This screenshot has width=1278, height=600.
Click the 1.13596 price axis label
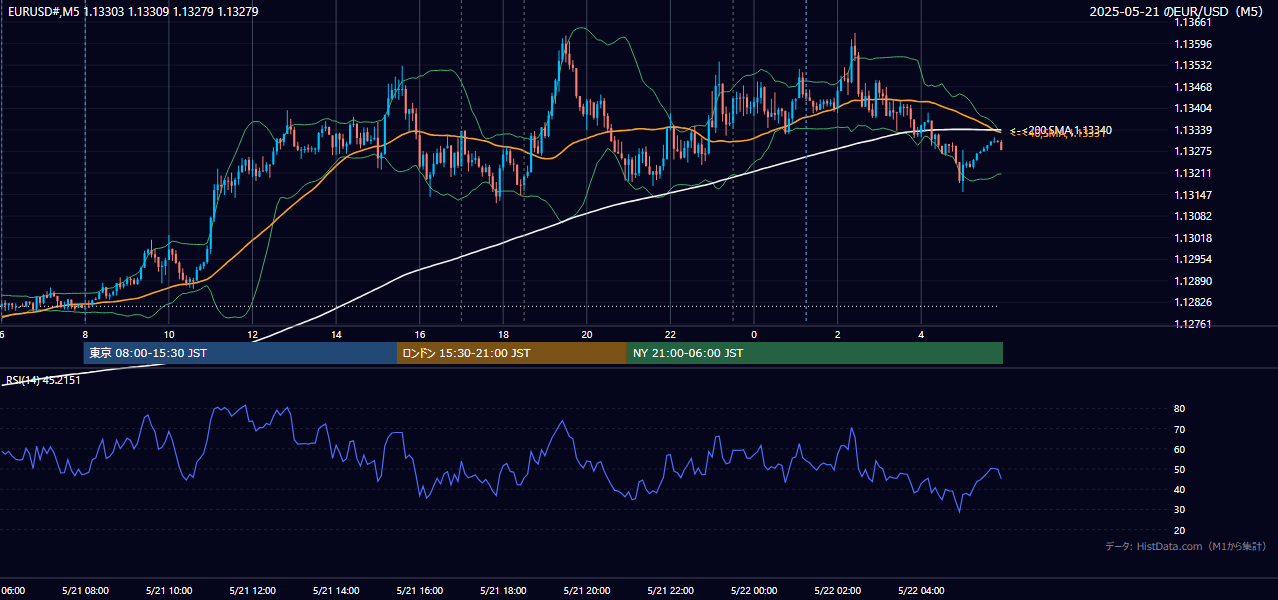coord(1193,44)
